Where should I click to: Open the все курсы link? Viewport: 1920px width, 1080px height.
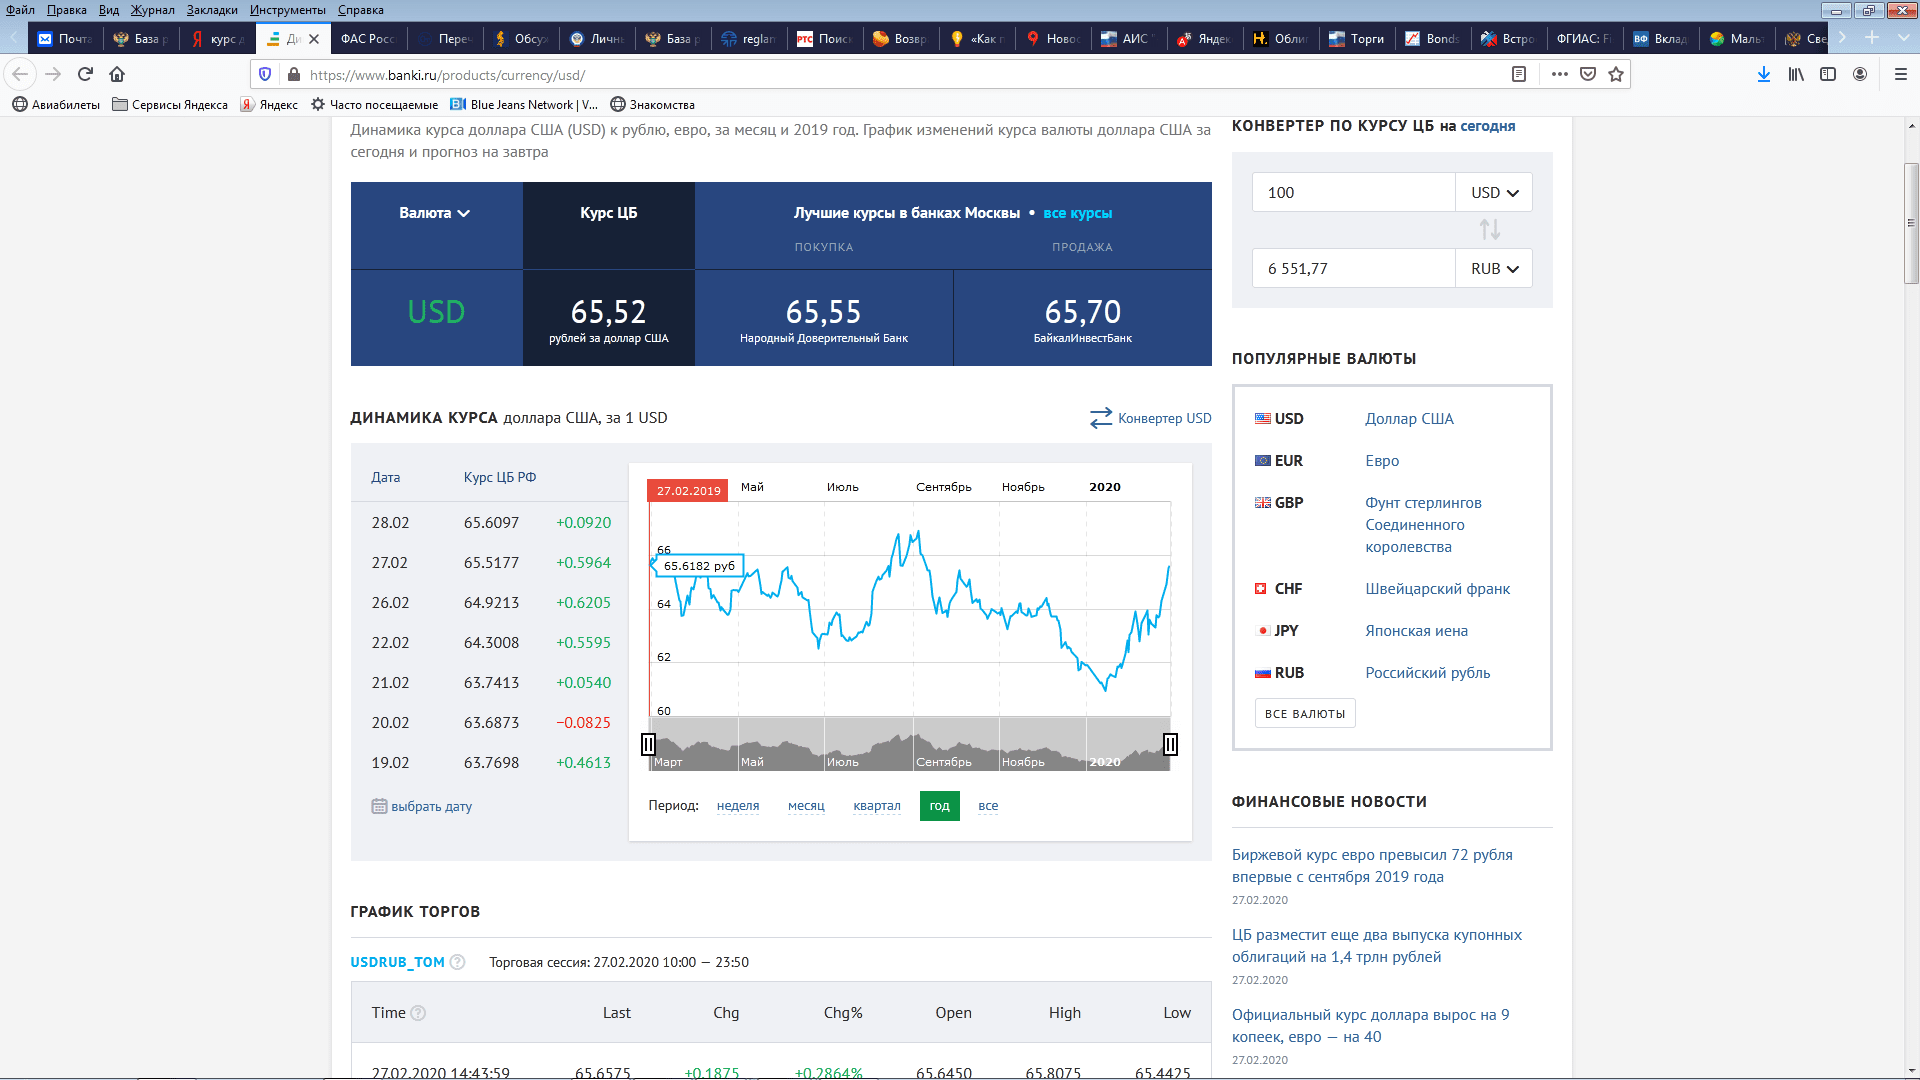click(x=1077, y=213)
